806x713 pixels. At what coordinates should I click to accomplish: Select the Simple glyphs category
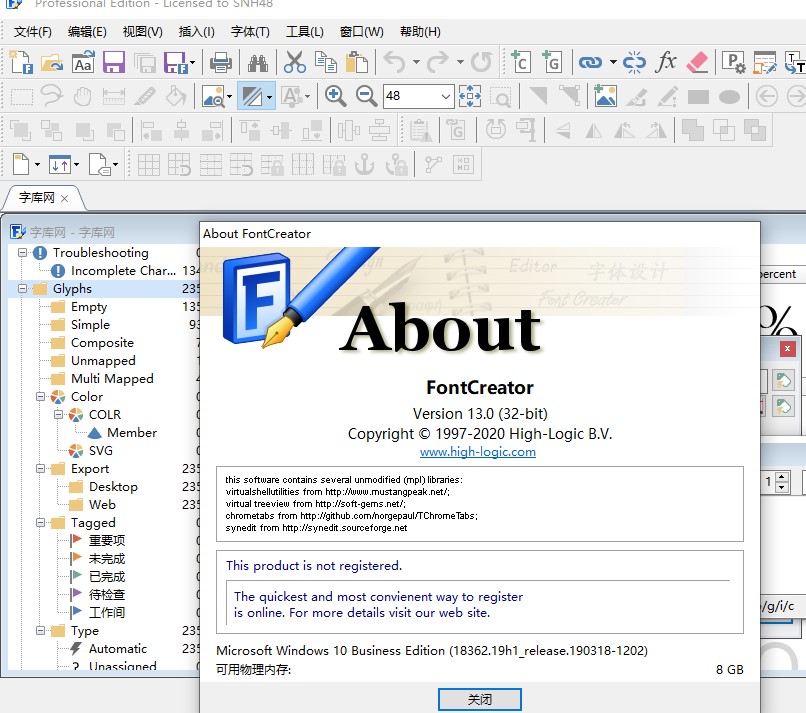90,325
